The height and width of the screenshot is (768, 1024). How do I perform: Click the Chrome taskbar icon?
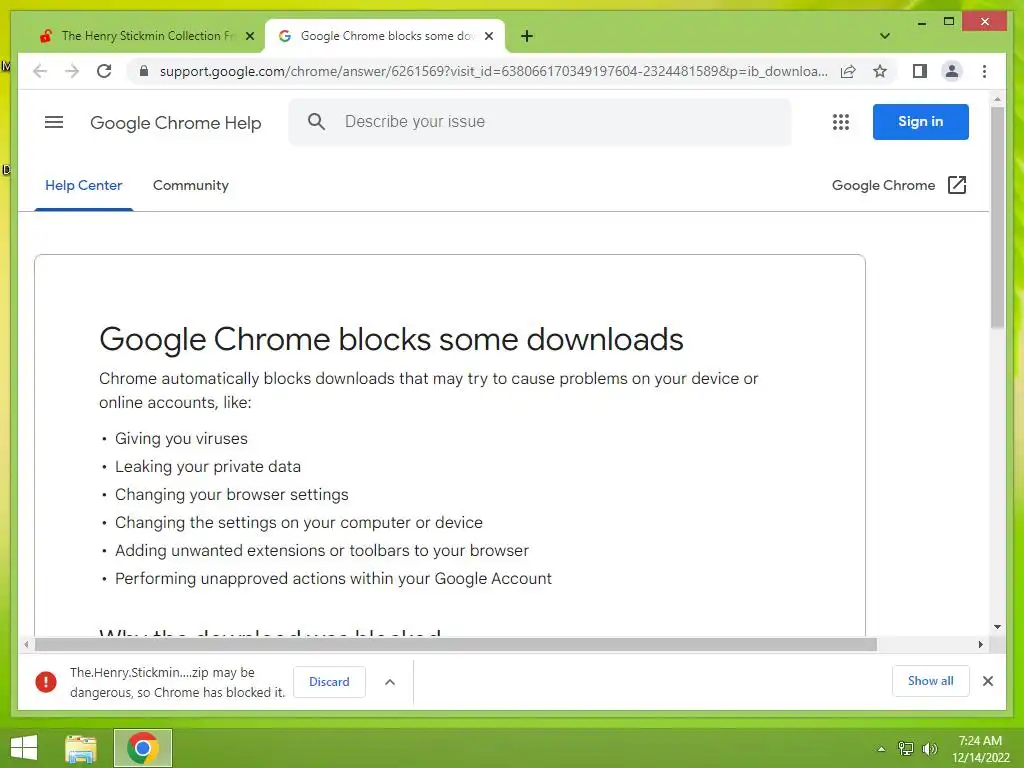[x=143, y=748]
